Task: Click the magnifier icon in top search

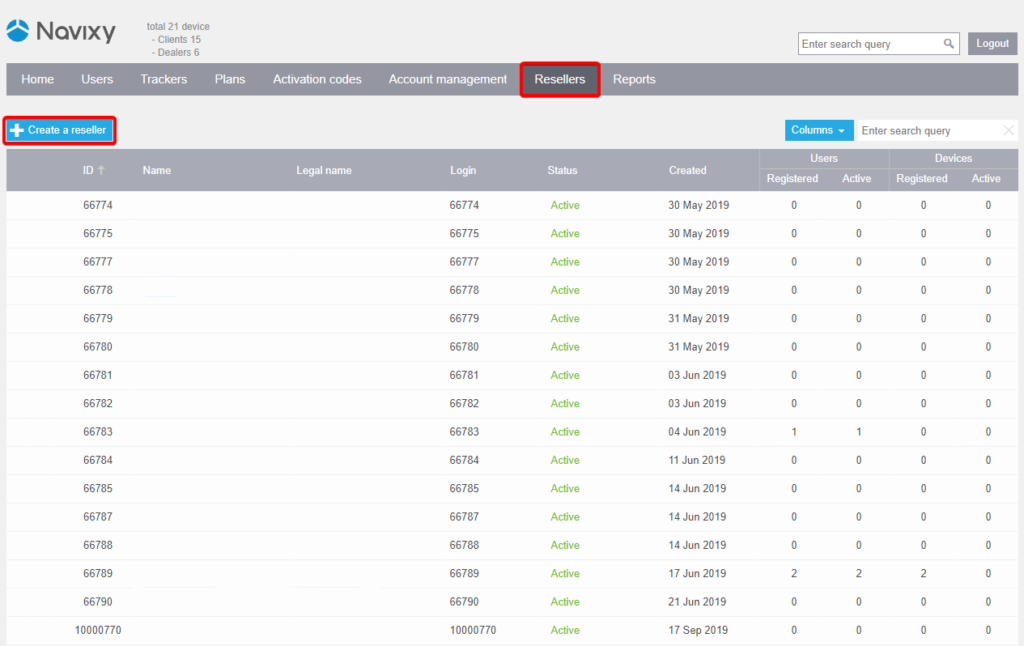Action: click(x=948, y=44)
